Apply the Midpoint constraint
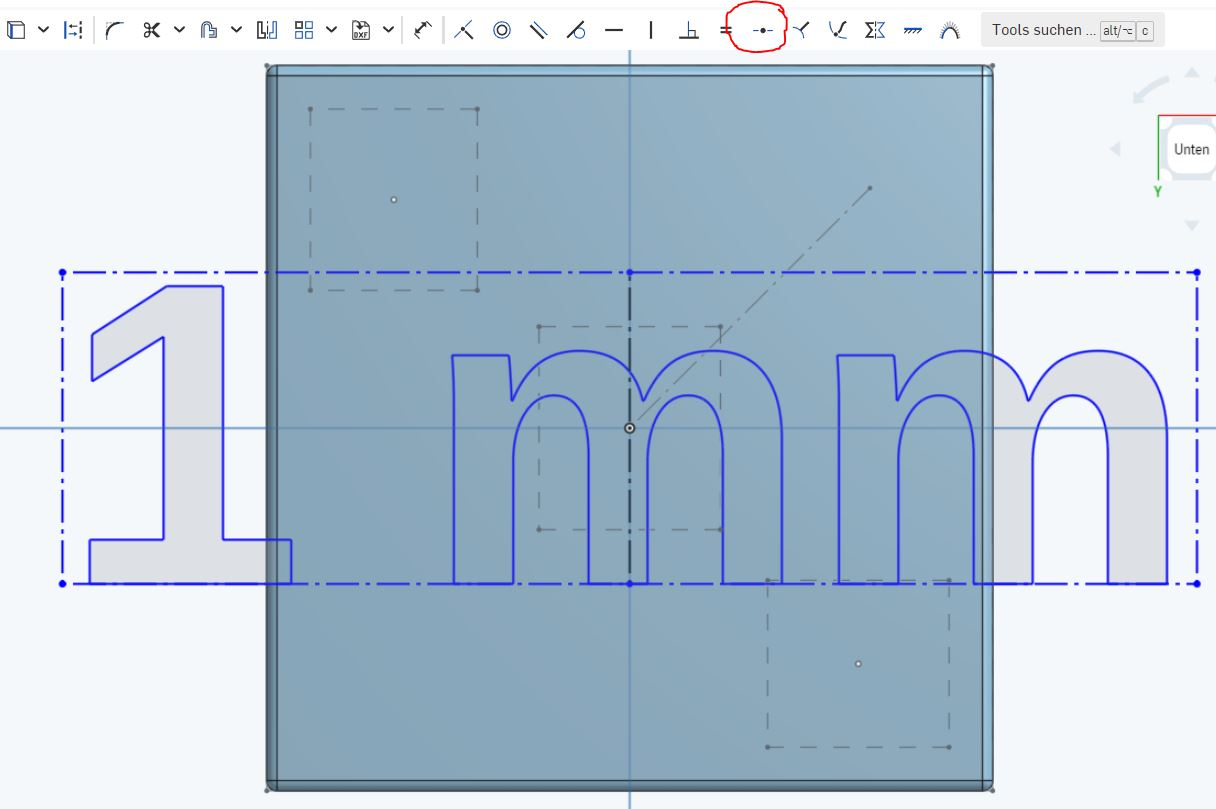Screen dimensions: 1216x809 coord(763,30)
